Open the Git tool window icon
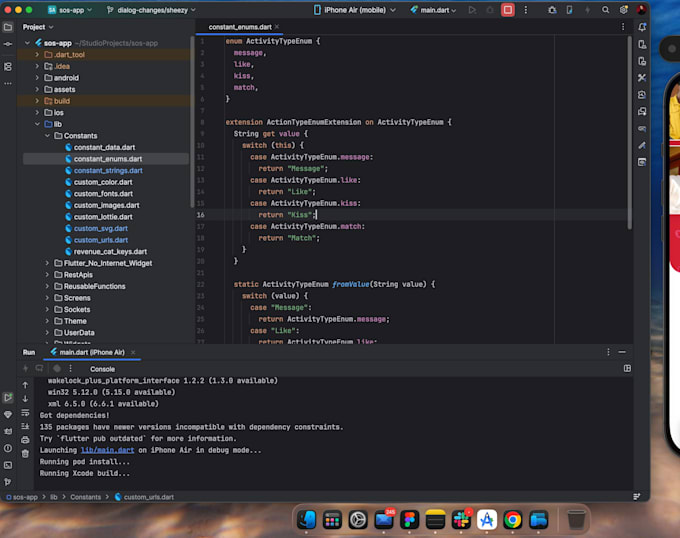680x538 pixels. (8, 482)
